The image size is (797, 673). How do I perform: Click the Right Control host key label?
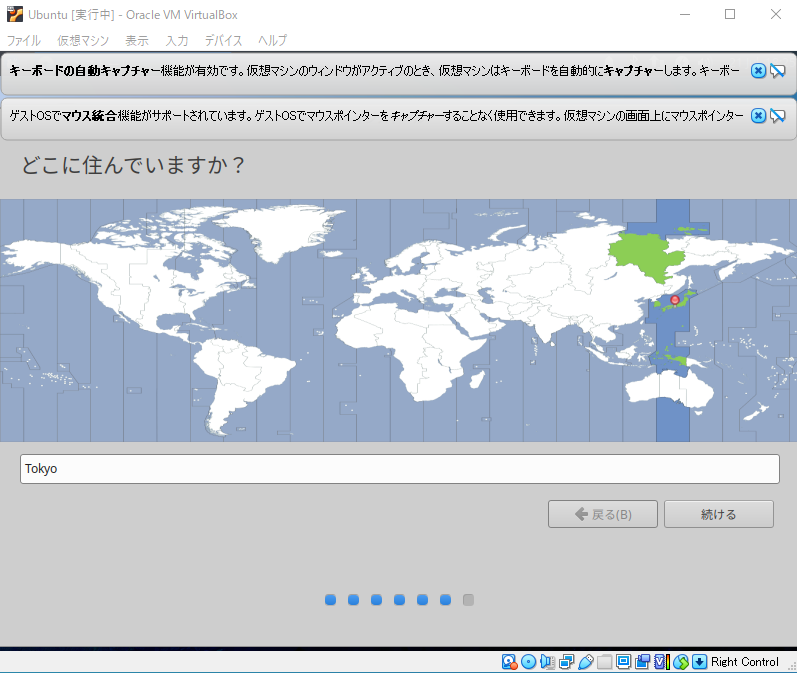[x=744, y=662]
